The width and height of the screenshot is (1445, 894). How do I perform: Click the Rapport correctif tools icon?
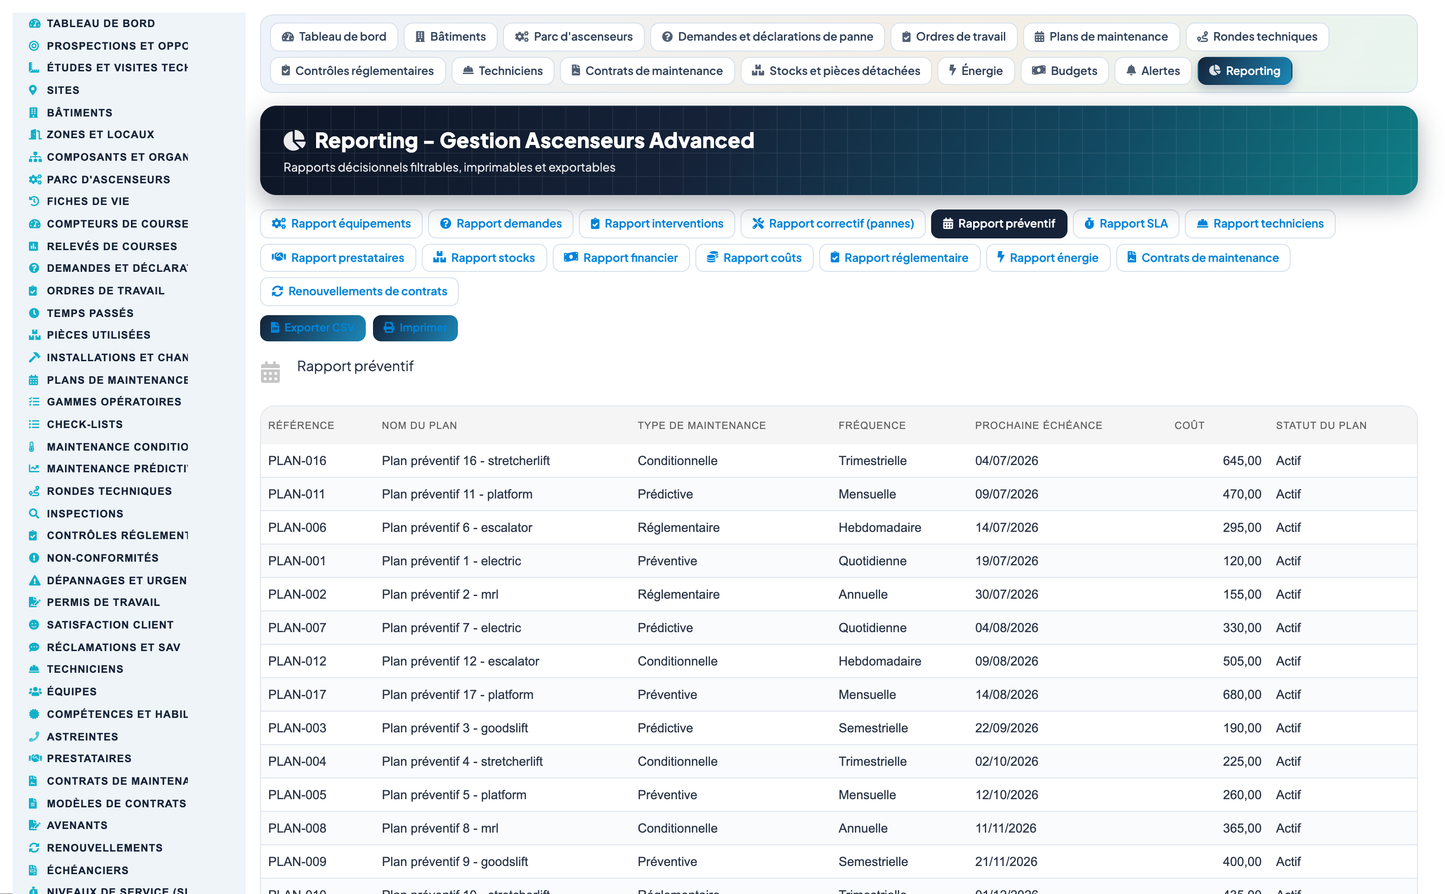(x=758, y=224)
